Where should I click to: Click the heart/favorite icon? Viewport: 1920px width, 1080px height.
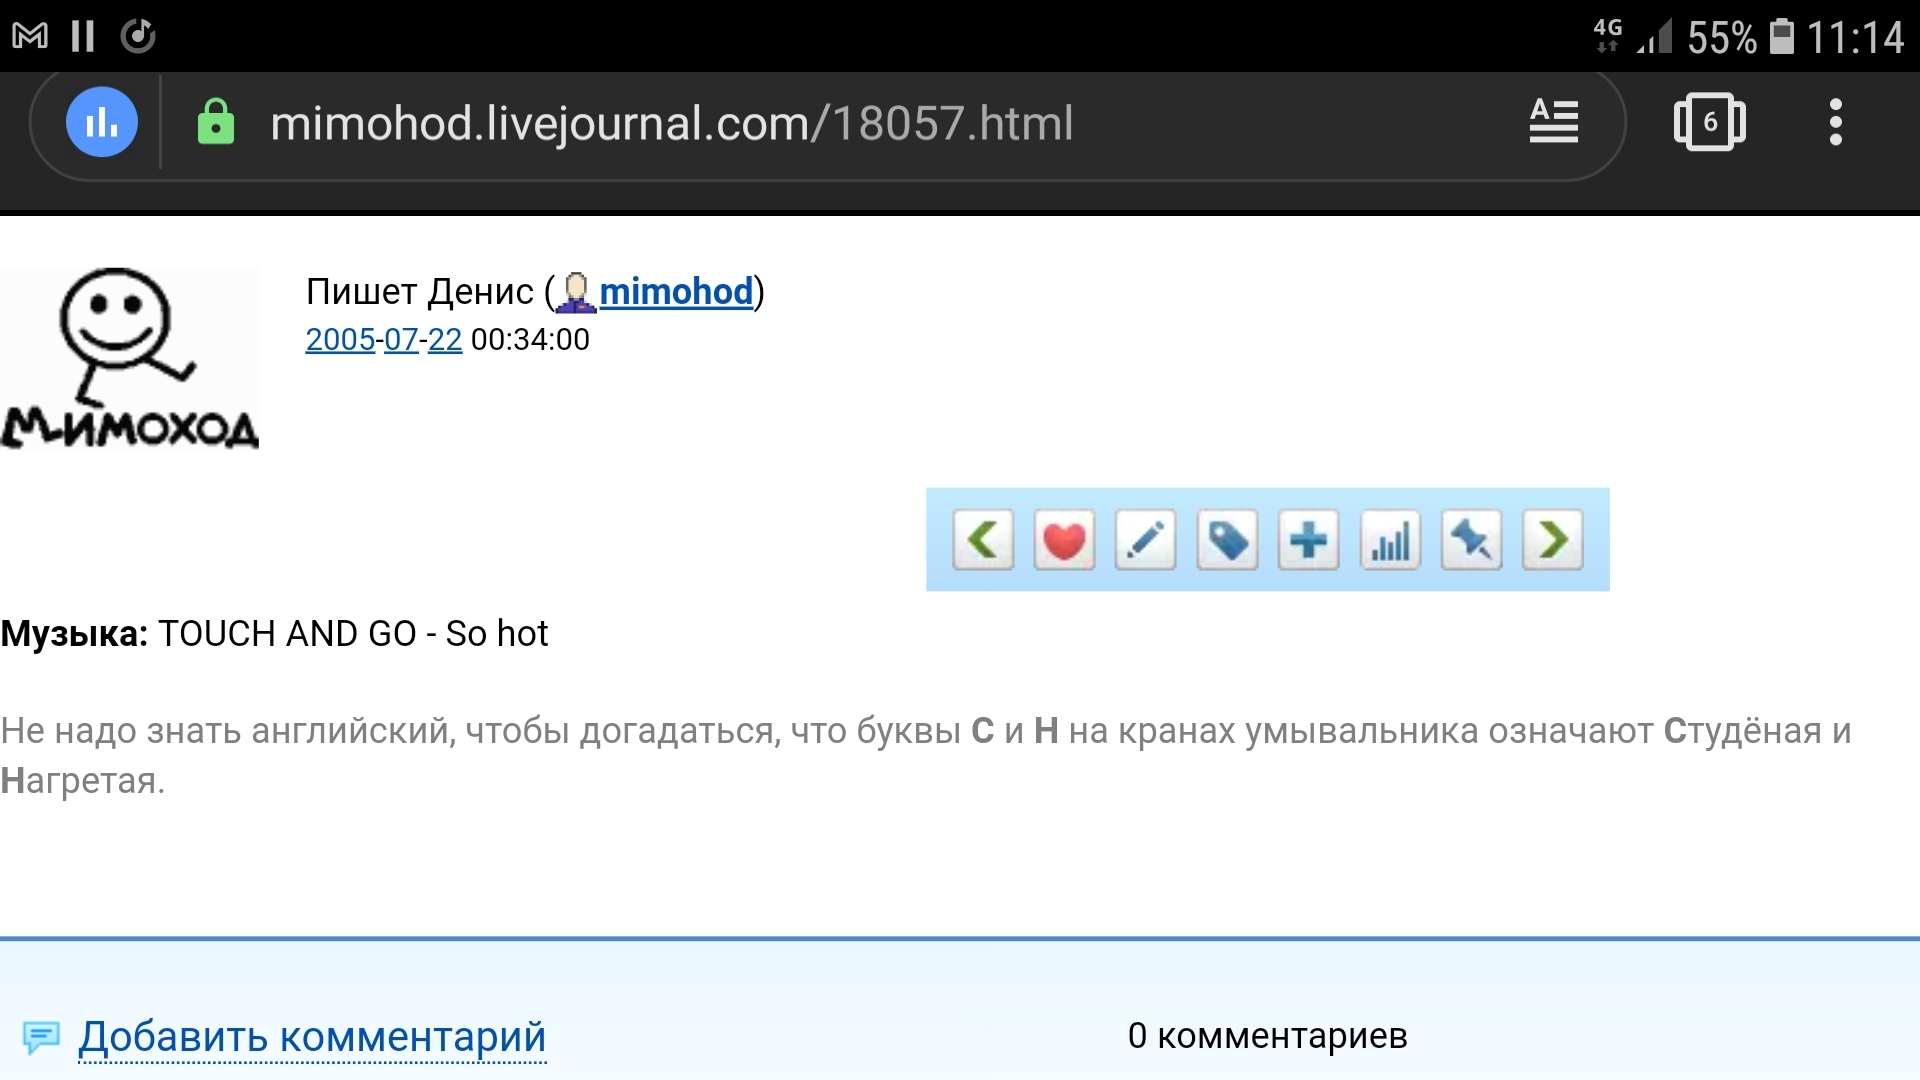[1063, 539]
